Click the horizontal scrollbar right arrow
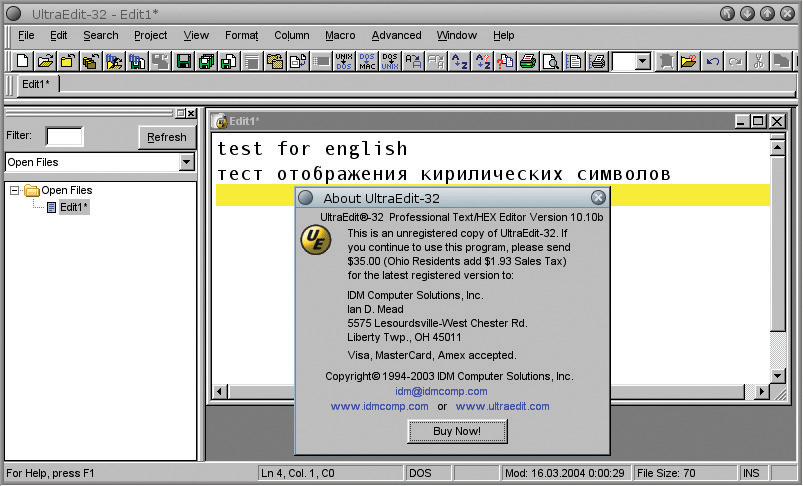 [762, 392]
